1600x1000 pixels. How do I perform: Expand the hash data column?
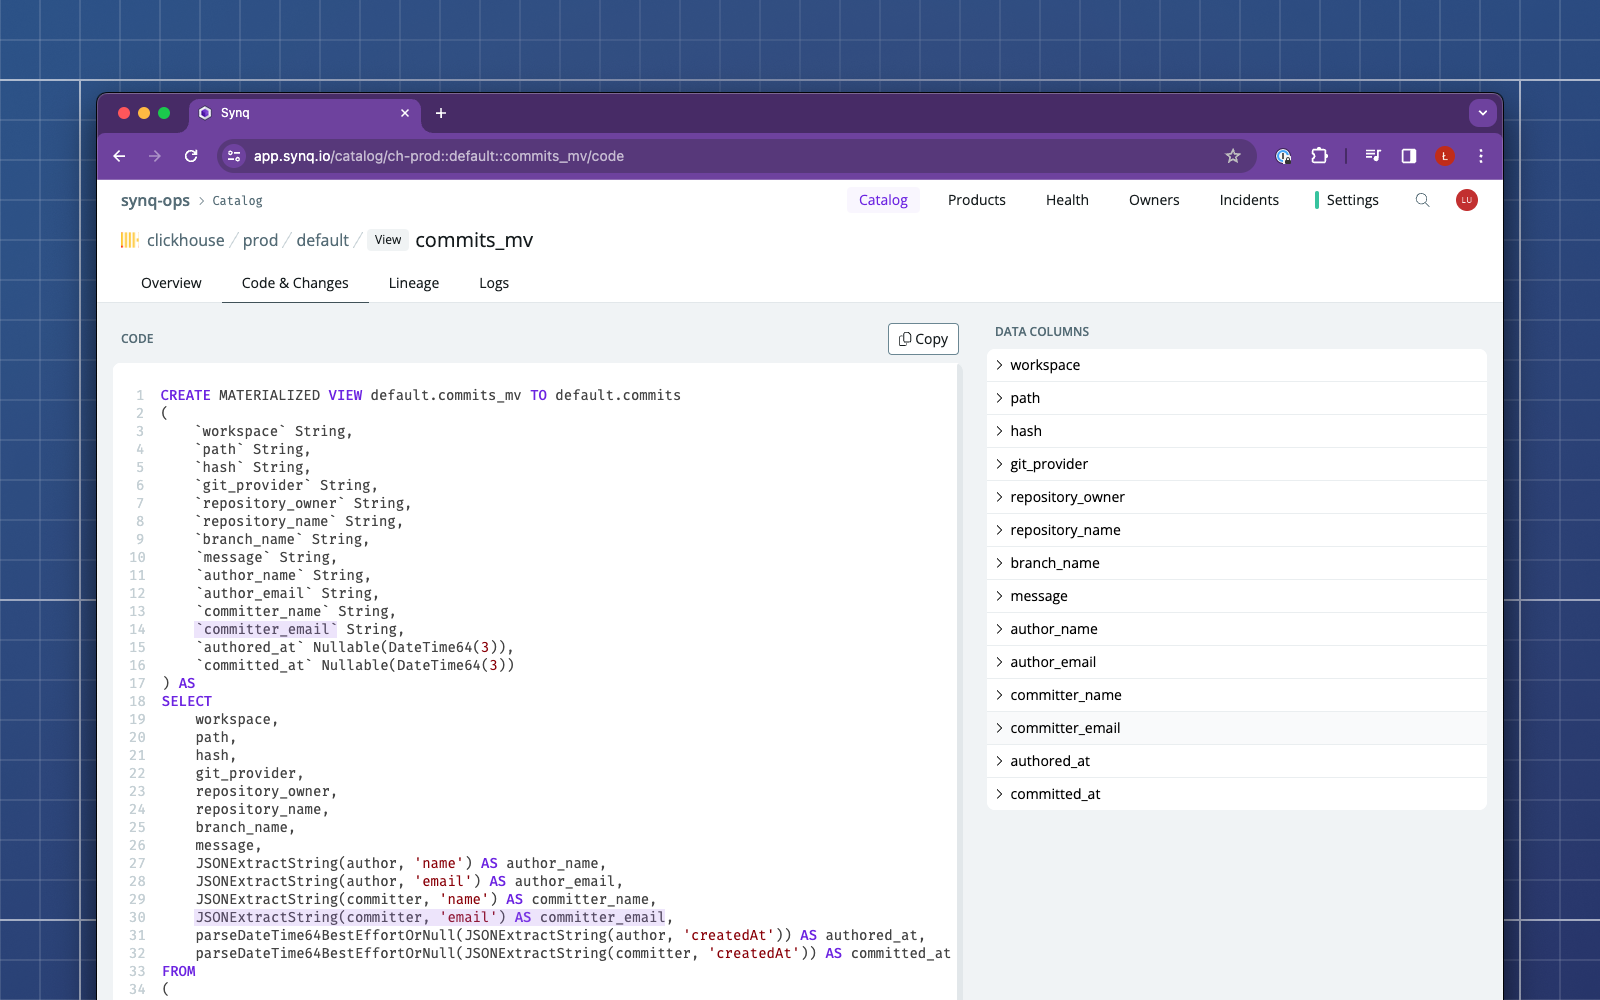(x=1236, y=431)
